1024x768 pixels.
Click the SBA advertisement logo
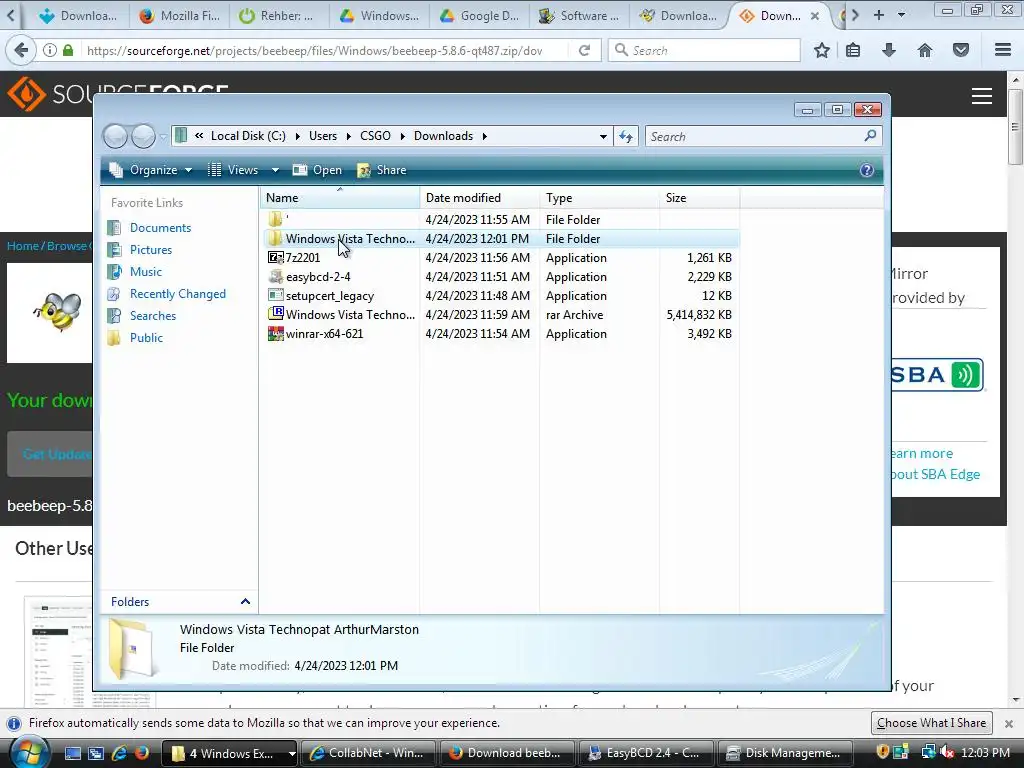pyautogui.click(x=936, y=375)
